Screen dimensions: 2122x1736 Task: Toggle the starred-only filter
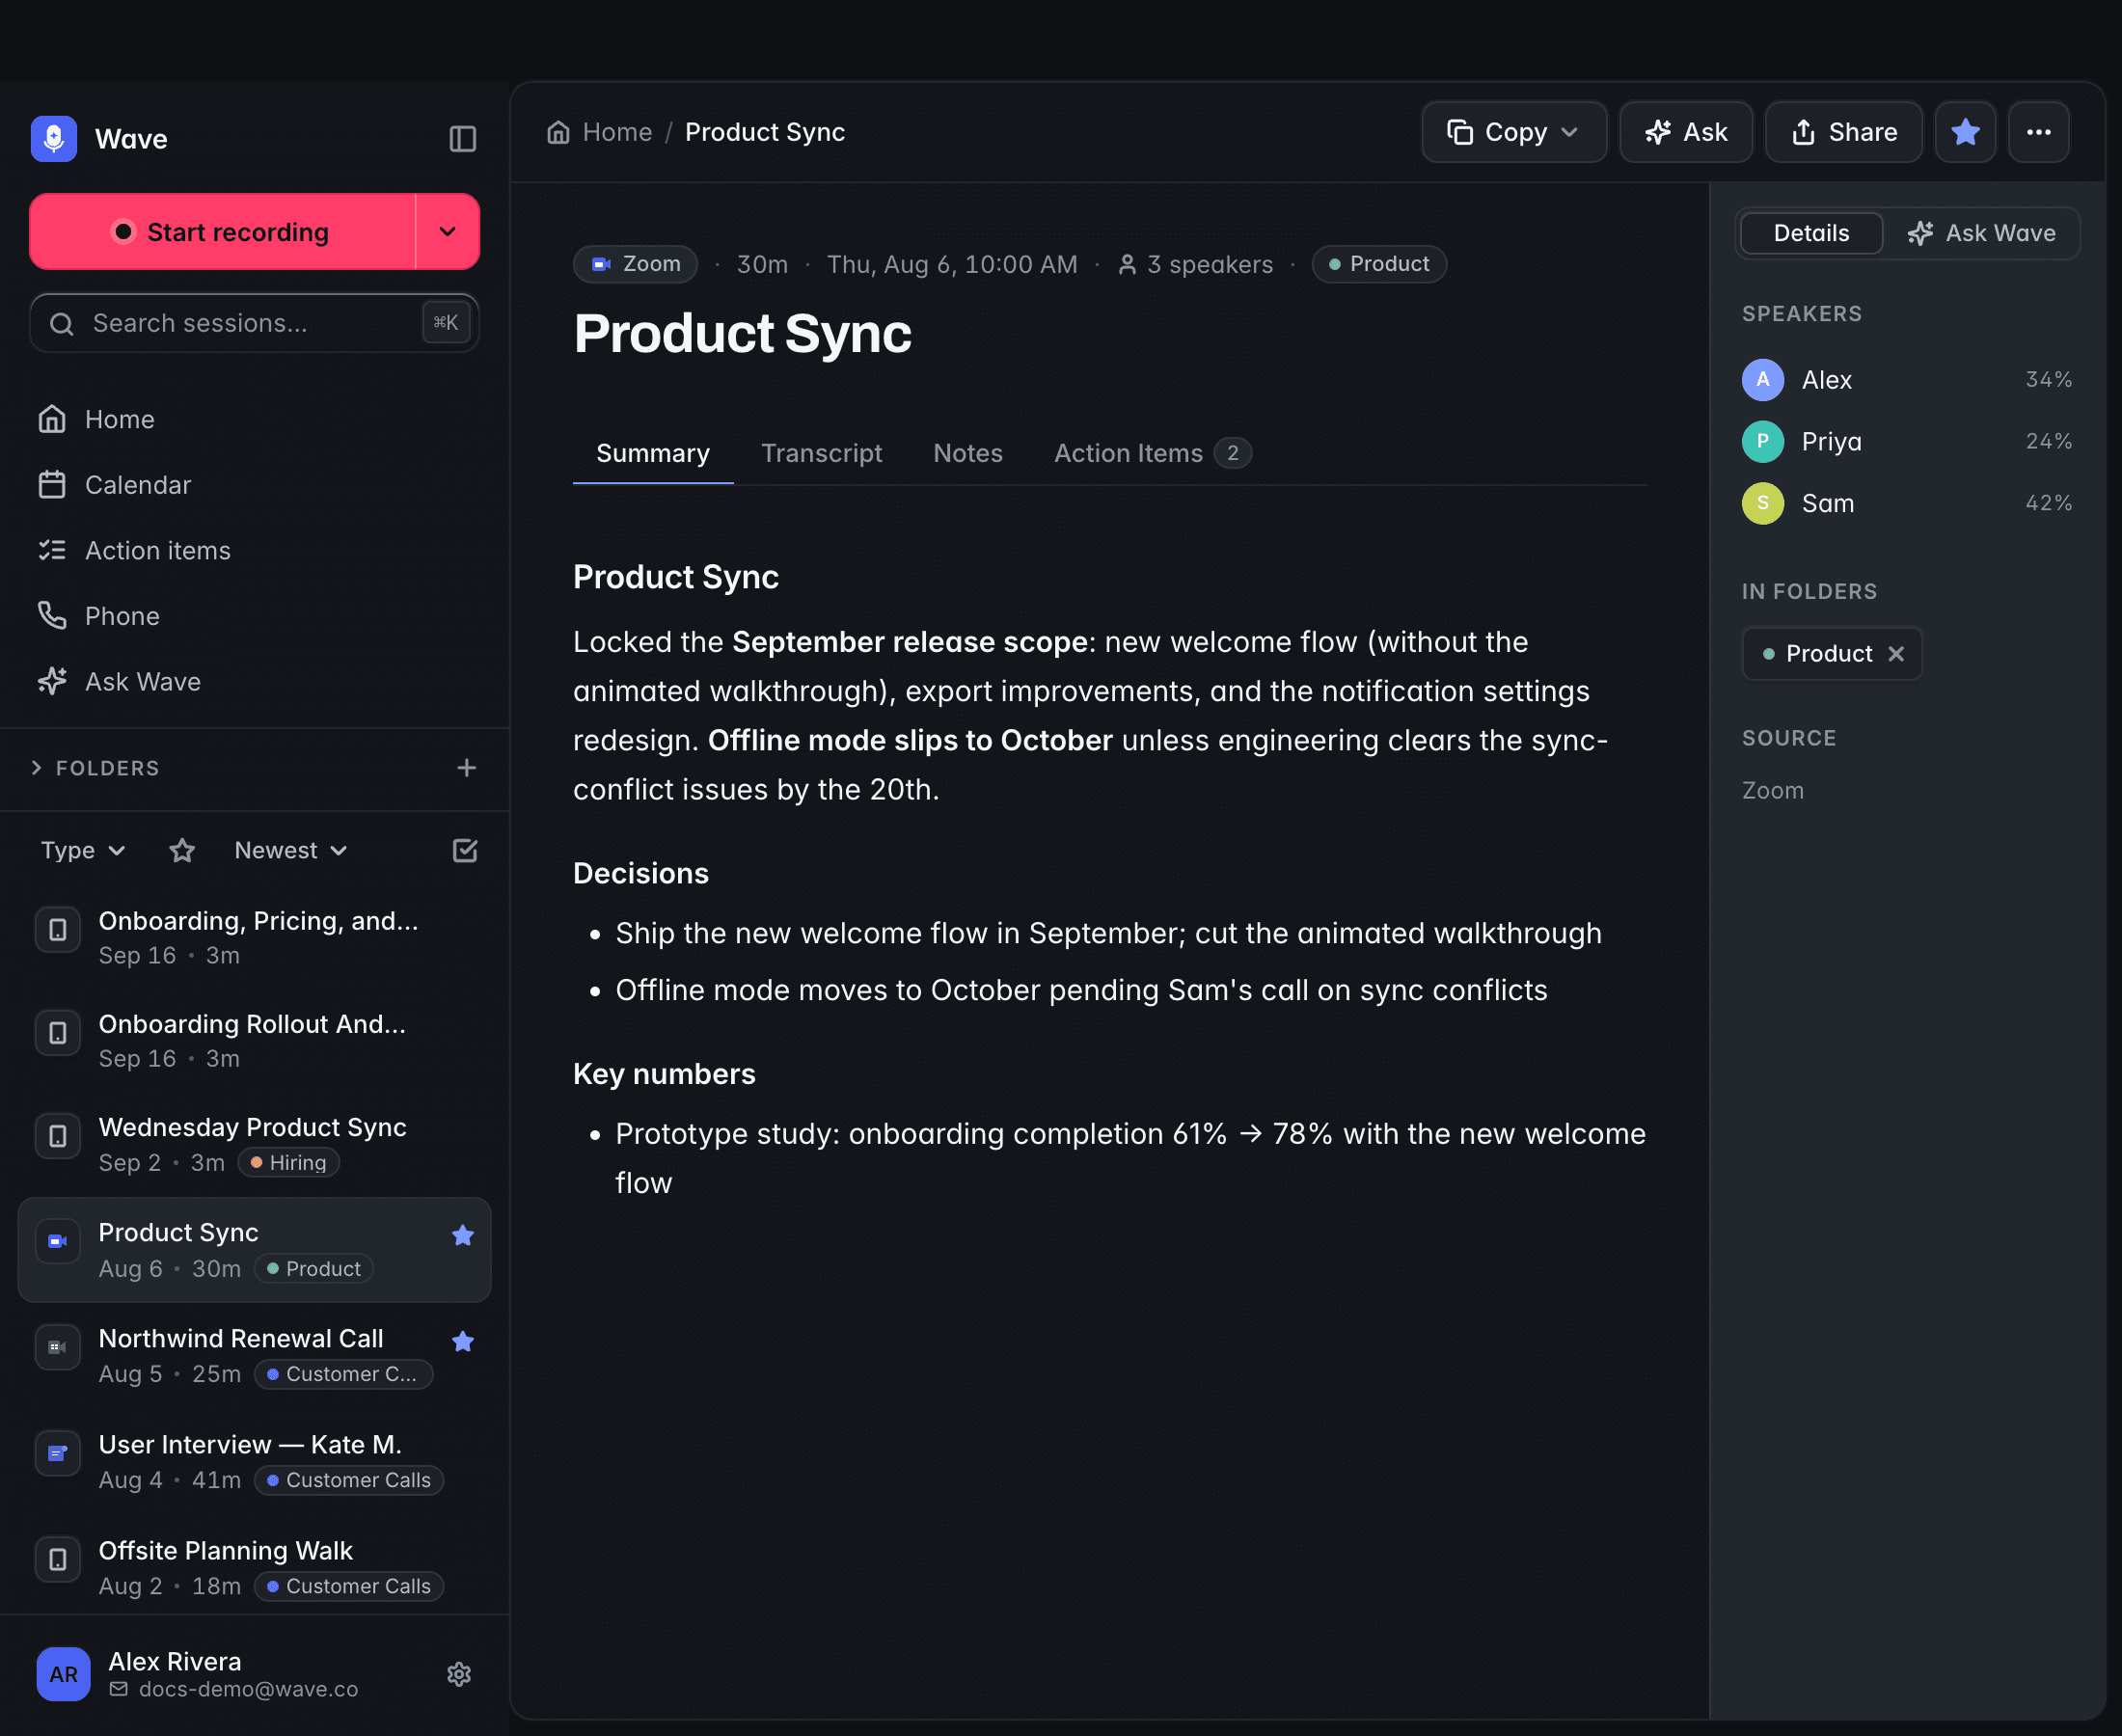pos(182,851)
